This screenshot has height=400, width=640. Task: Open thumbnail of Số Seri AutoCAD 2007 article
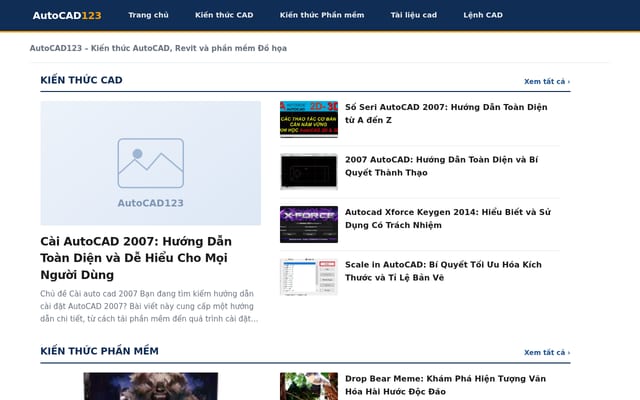tap(309, 119)
